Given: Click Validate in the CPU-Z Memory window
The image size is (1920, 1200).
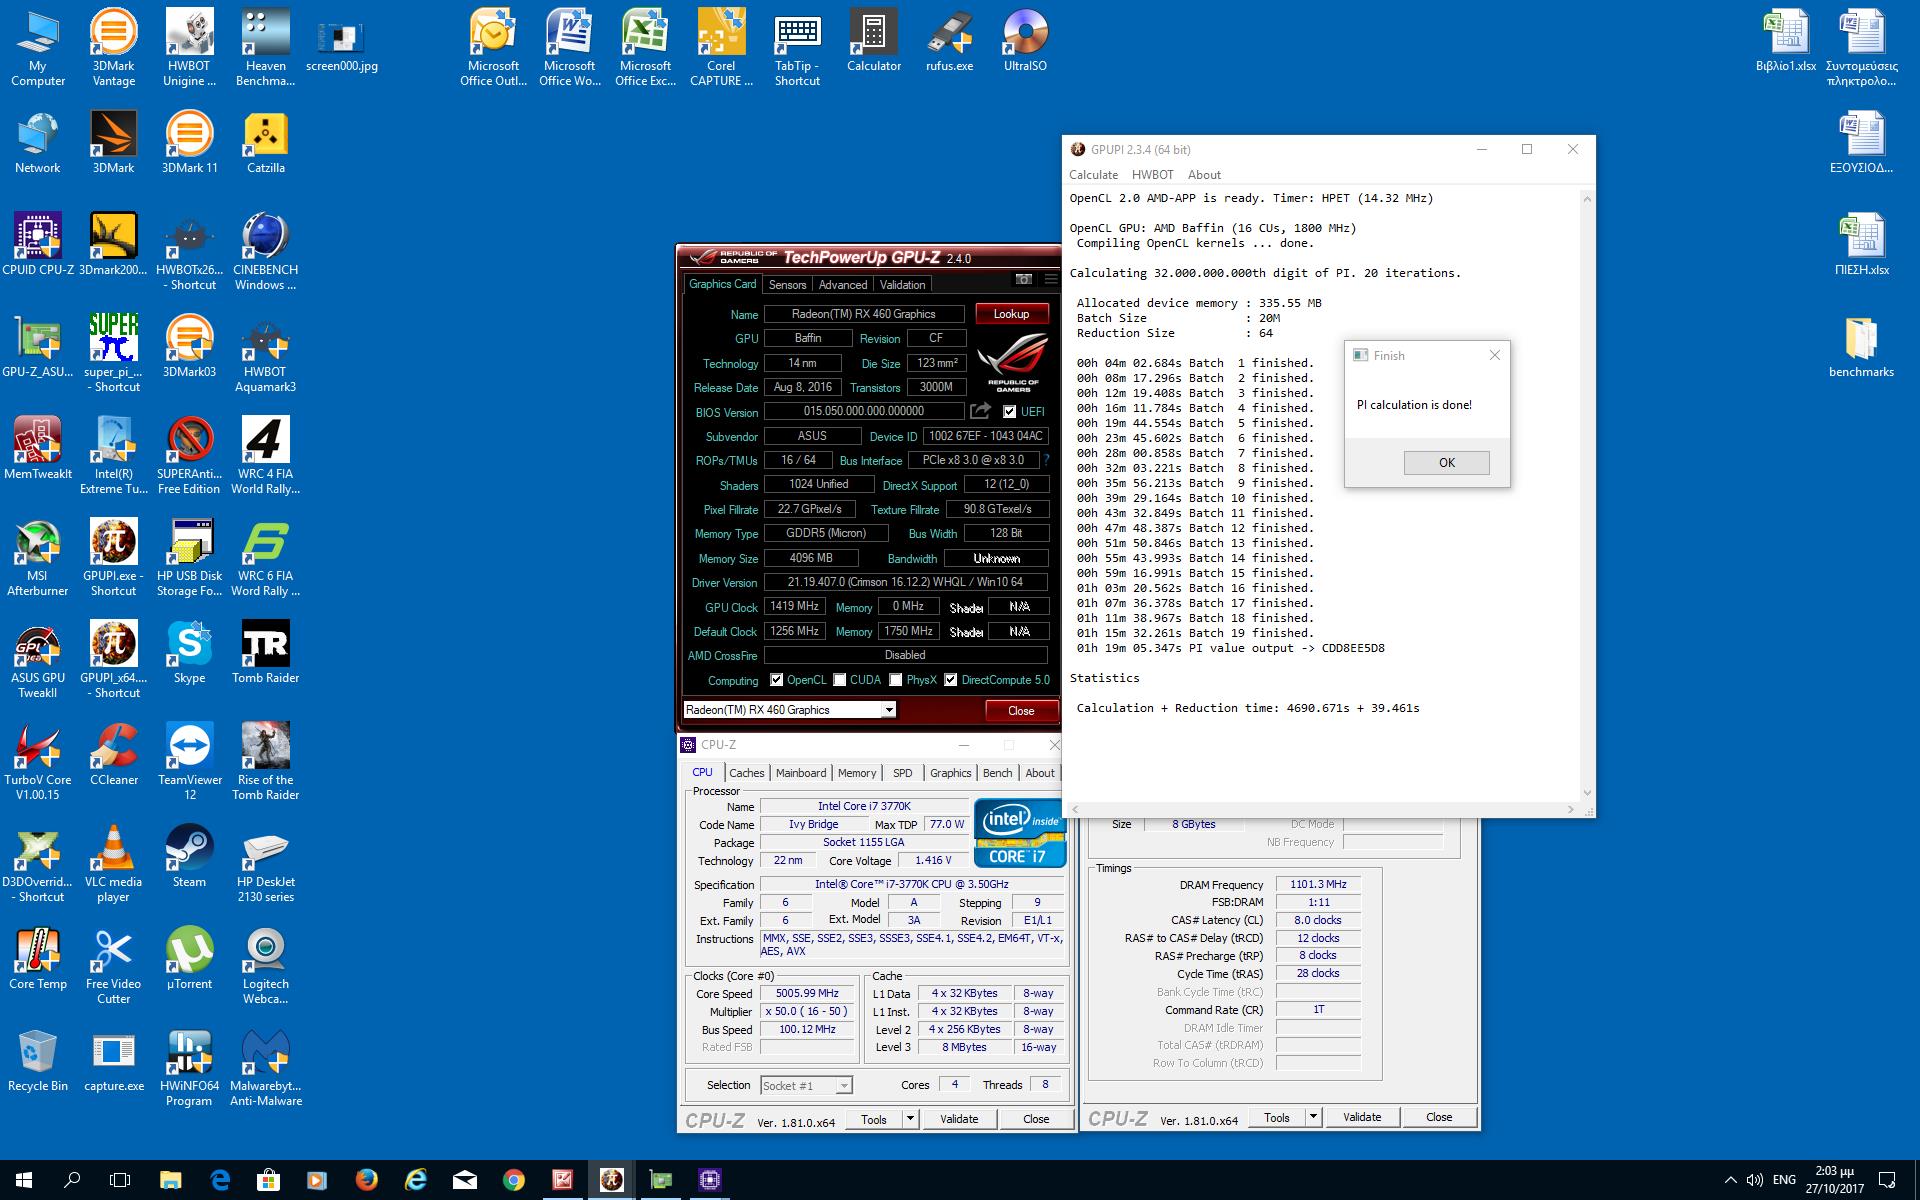Looking at the screenshot, I should [1362, 1117].
